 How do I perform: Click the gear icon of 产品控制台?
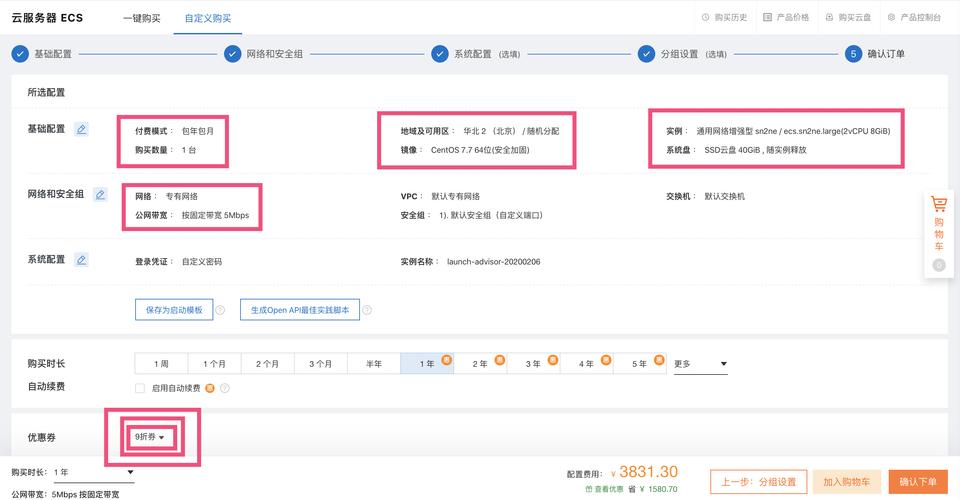click(x=891, y=17)
